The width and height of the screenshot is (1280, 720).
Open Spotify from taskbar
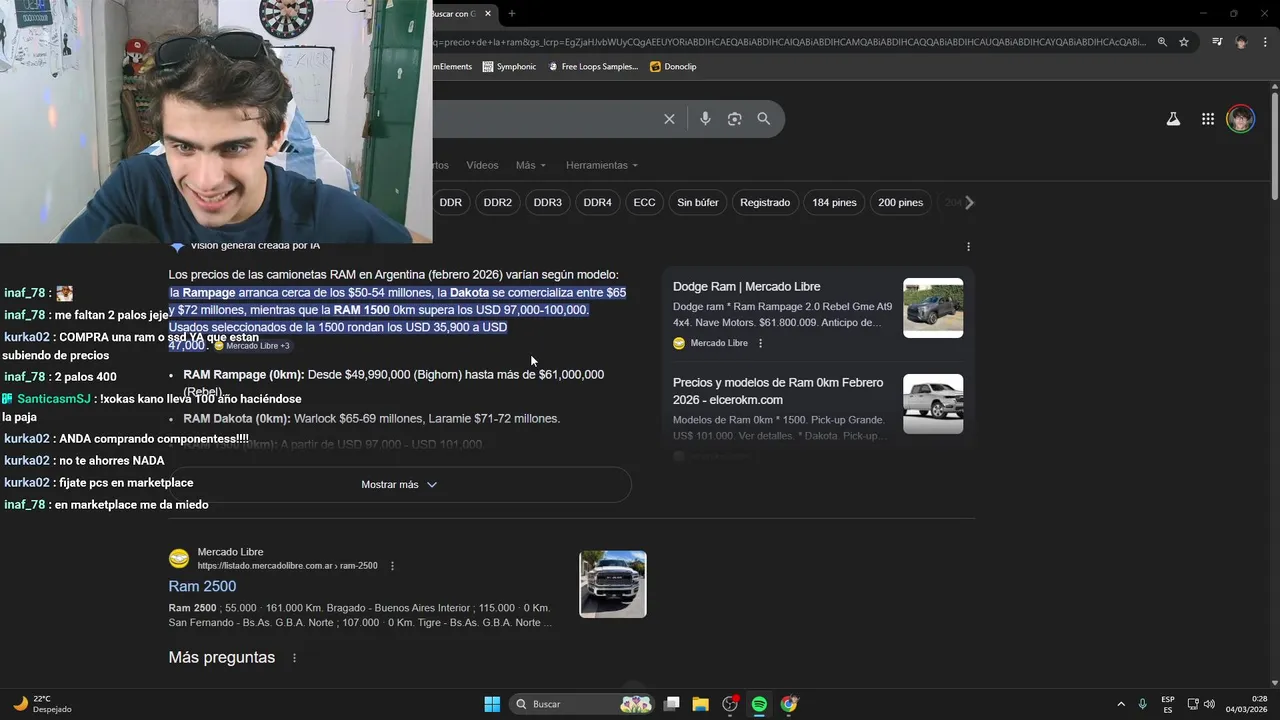pyautogui.click(x=759, y=704)
